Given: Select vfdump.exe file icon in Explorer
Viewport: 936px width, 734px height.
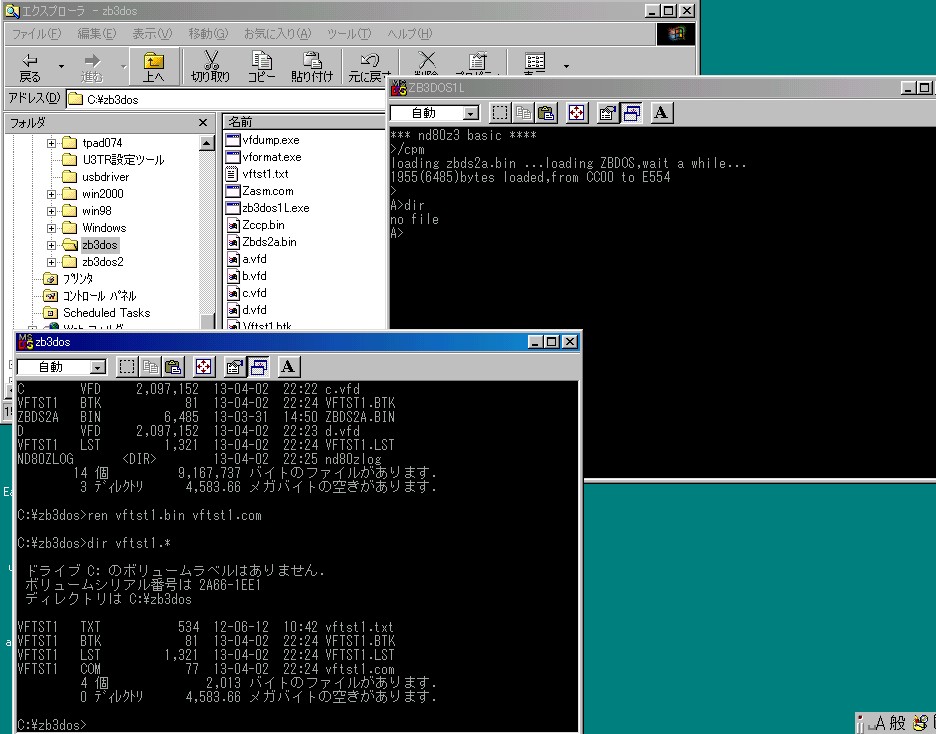Looking at the screenshot, I should [x=232, y=140].
